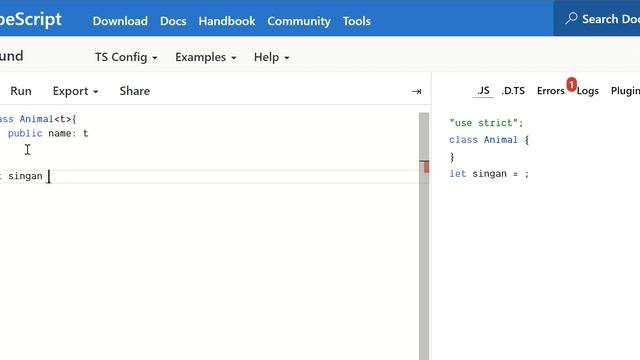640x360 pixels.
Task: Open the Help dropdown menu
Action: pyautogui.click(x=271, y=57)
